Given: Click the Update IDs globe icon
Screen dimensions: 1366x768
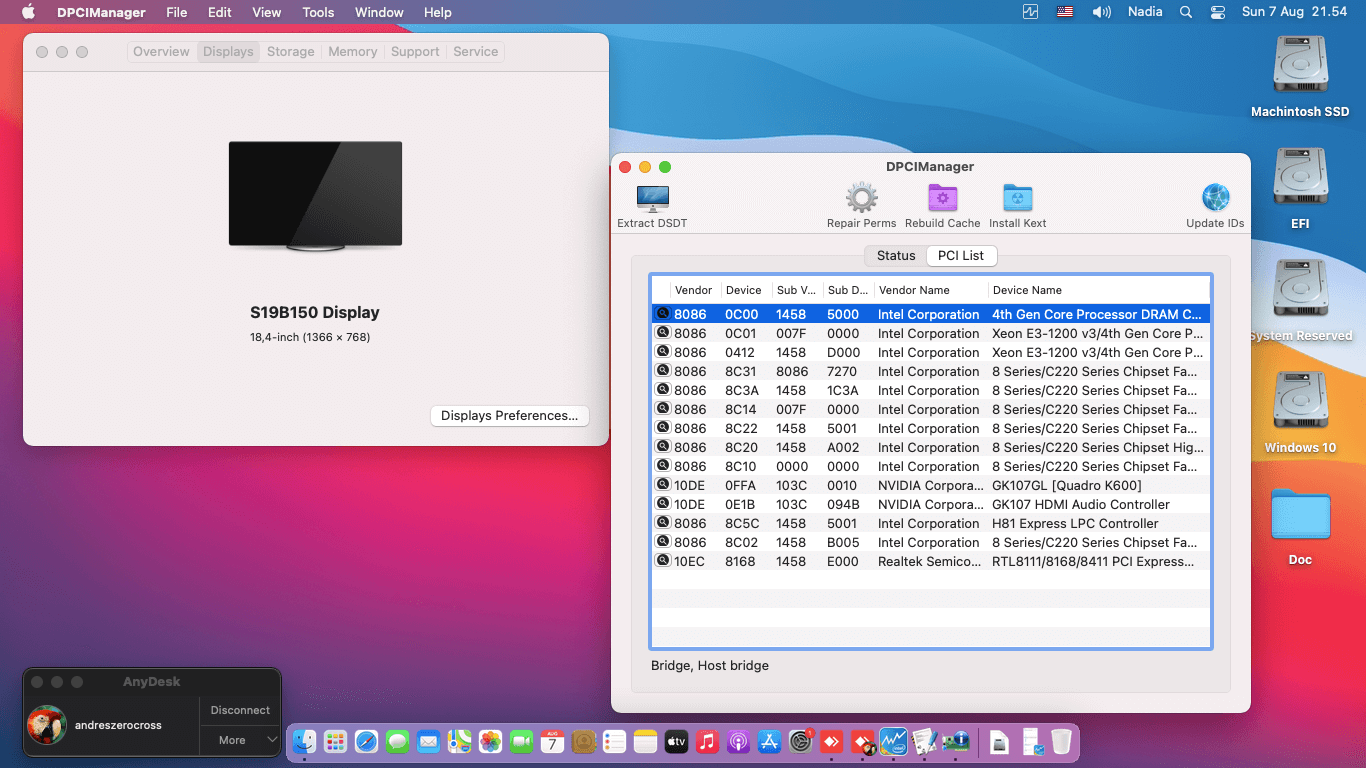Looking at the screenshot, I should pyautogui.click(x=1215, y=198).
